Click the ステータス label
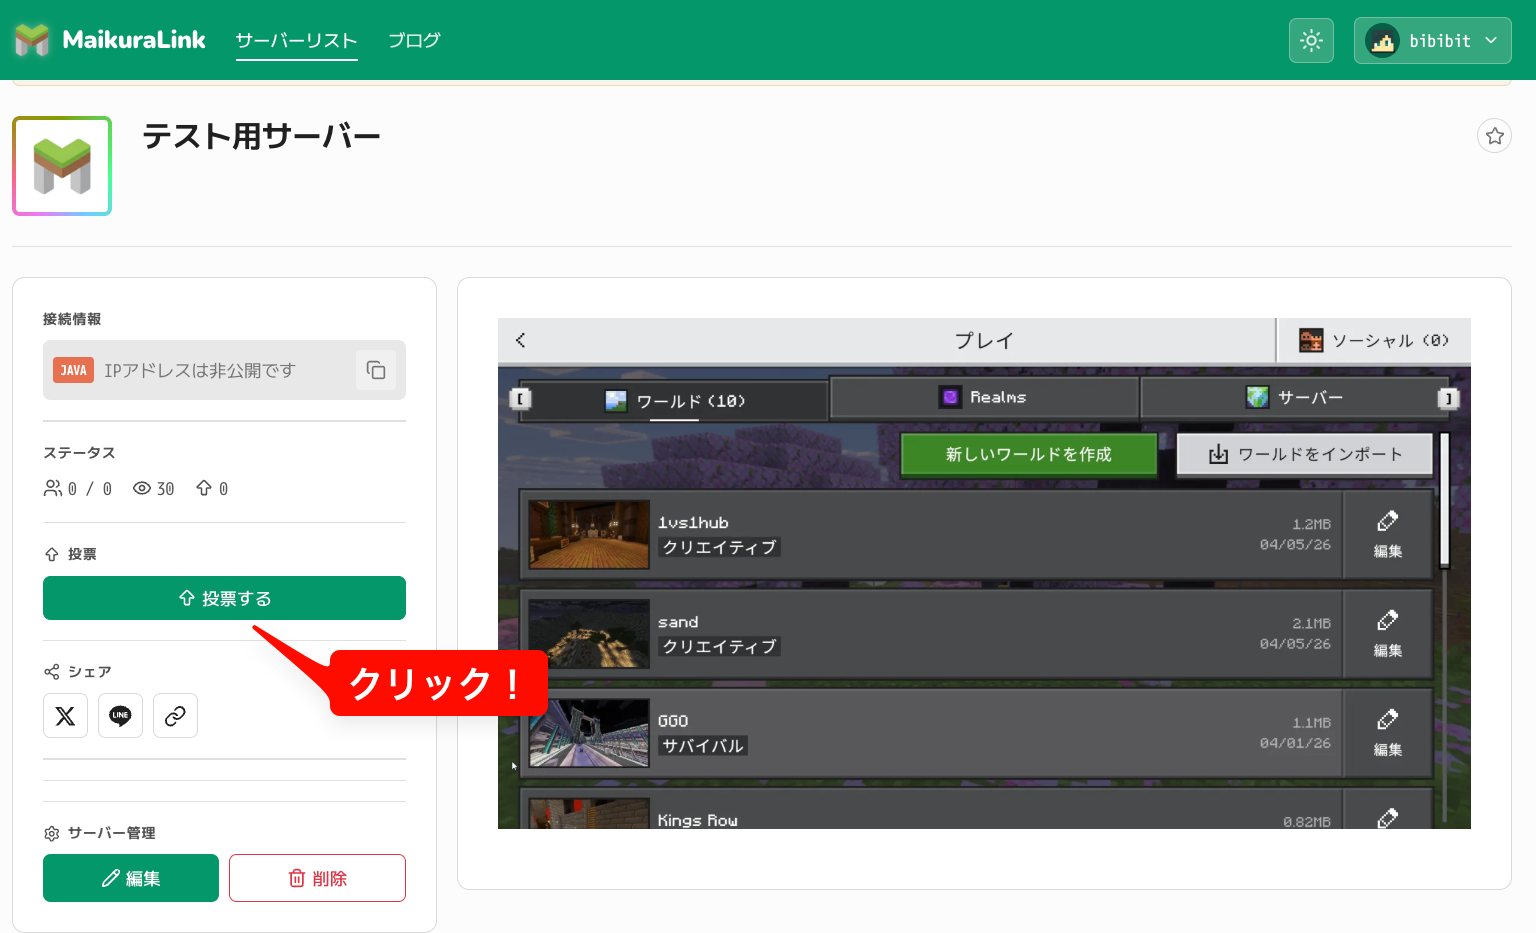This screenshot has width=1536, height=933. [79, 452]
